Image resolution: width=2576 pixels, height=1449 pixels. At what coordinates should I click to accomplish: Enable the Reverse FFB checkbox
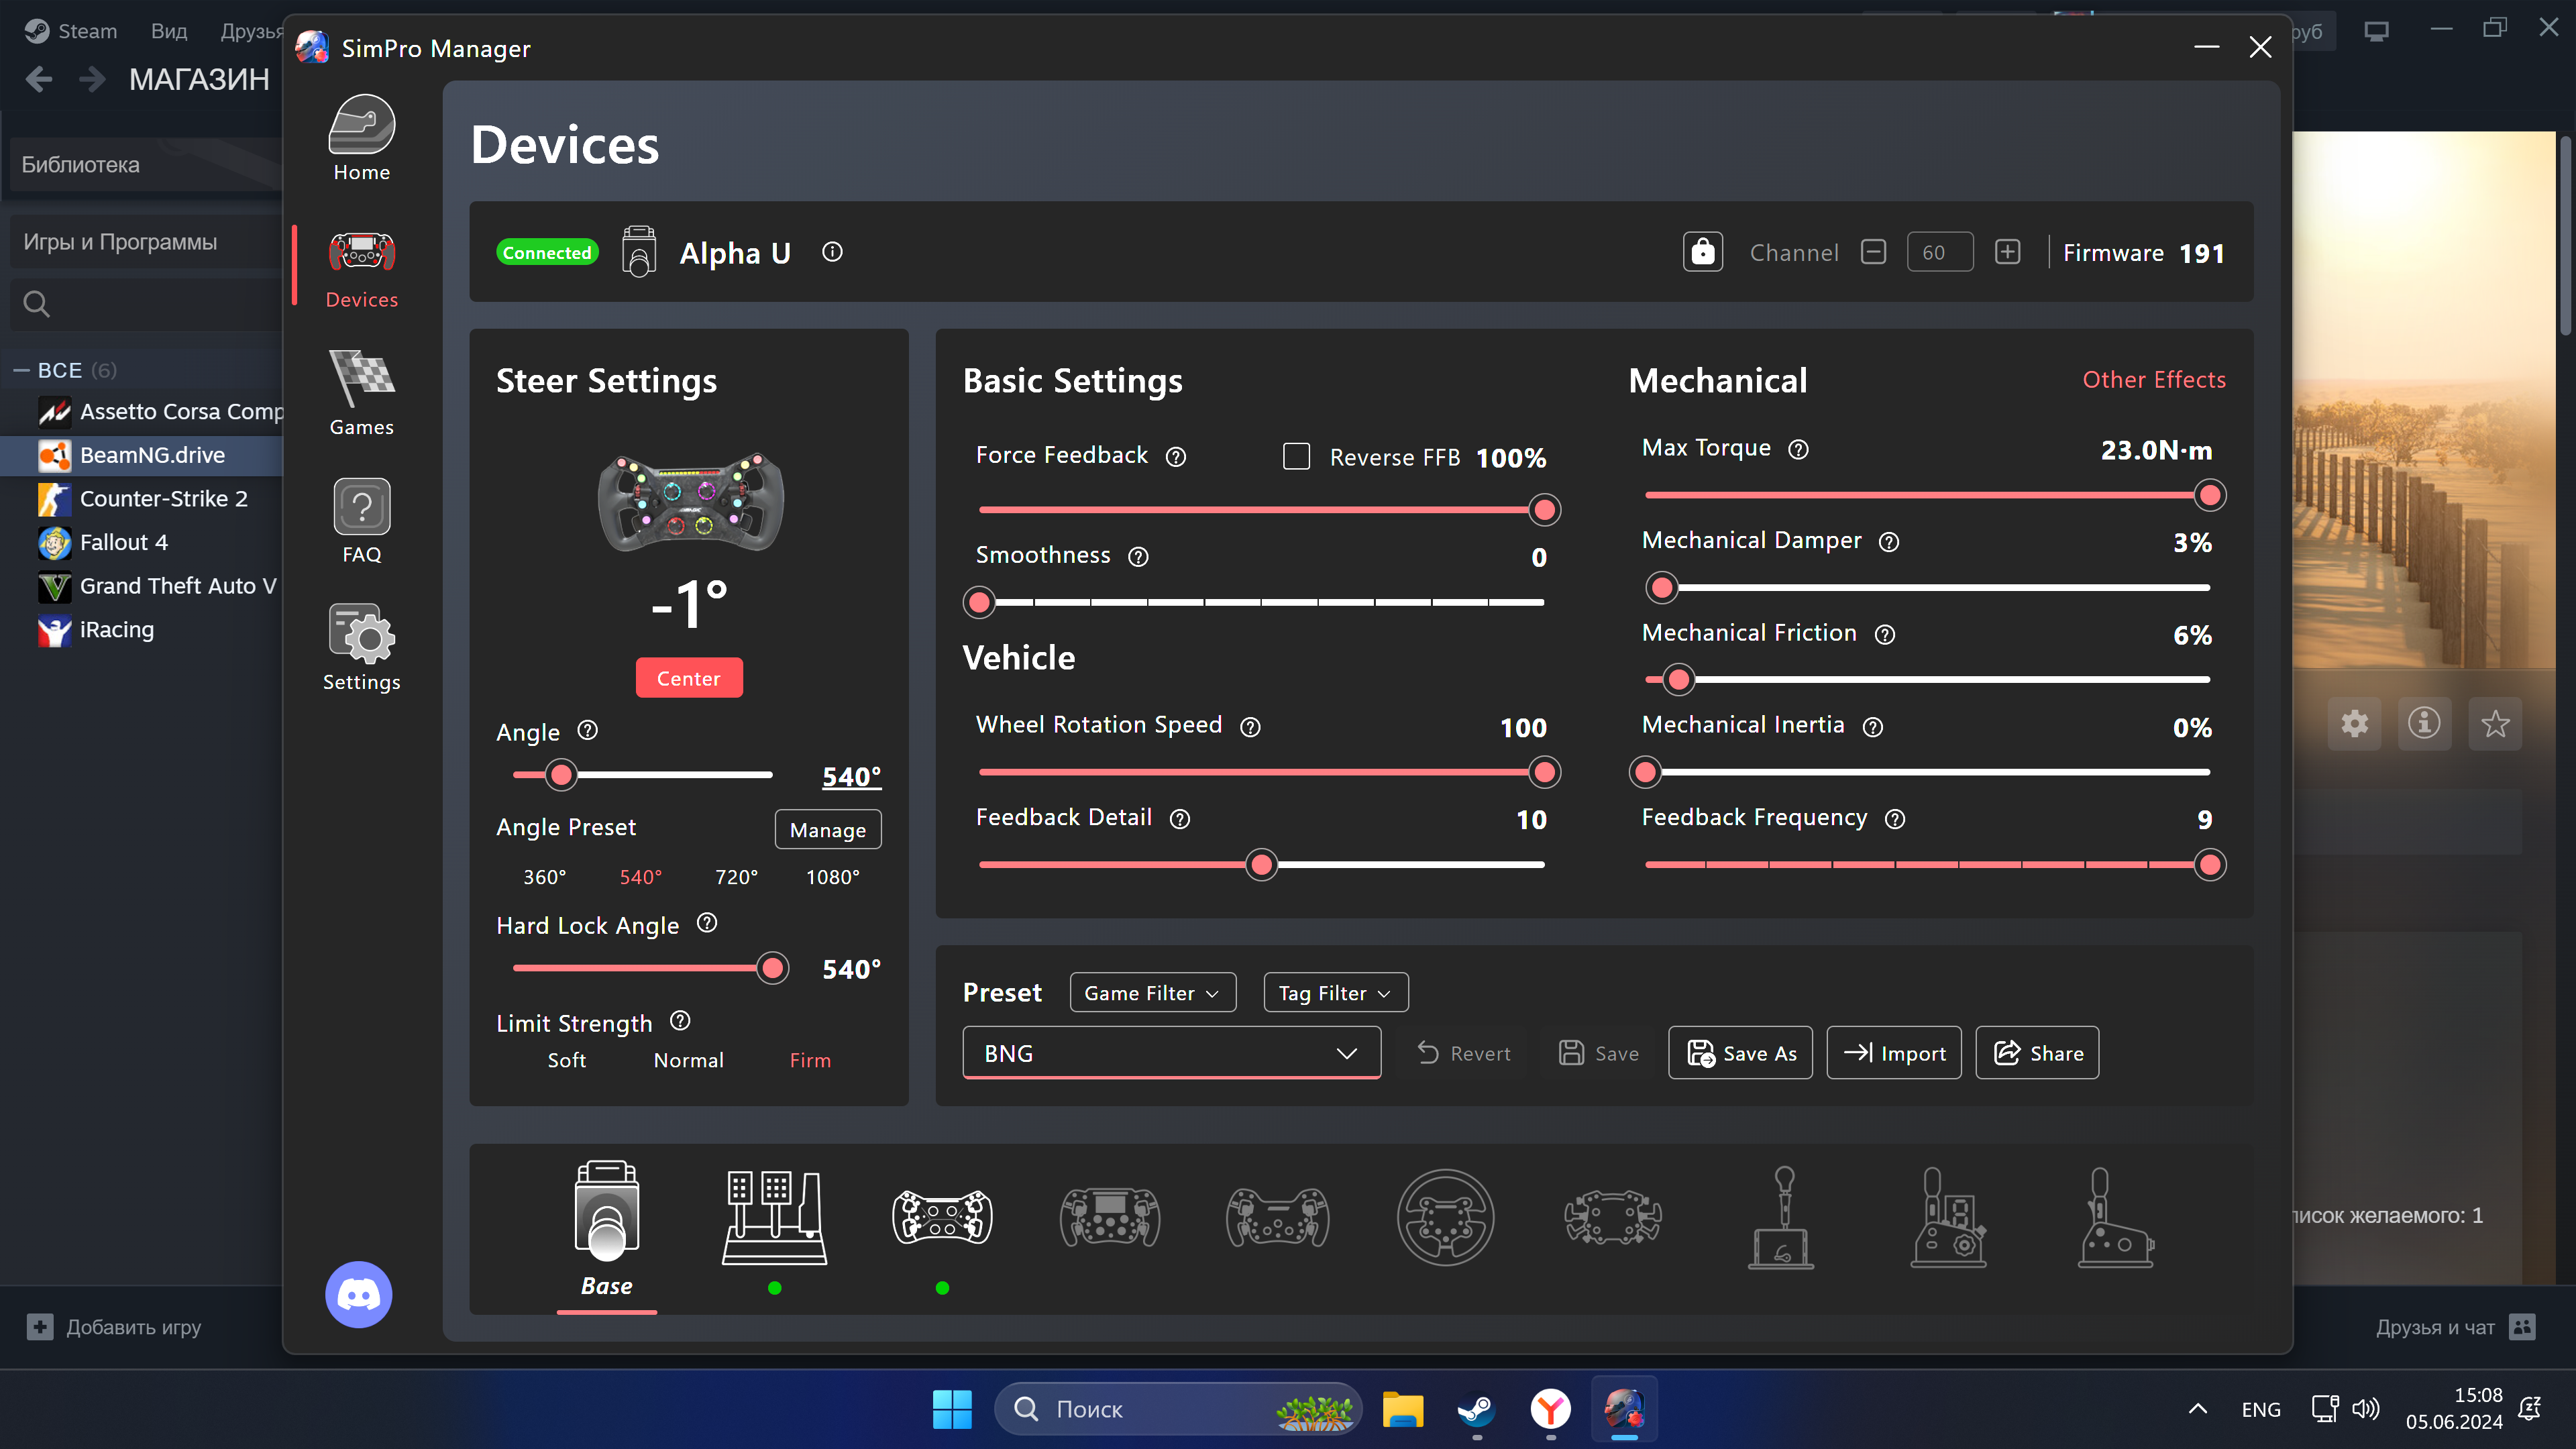pyautogui.click(x=1296, y=457)
